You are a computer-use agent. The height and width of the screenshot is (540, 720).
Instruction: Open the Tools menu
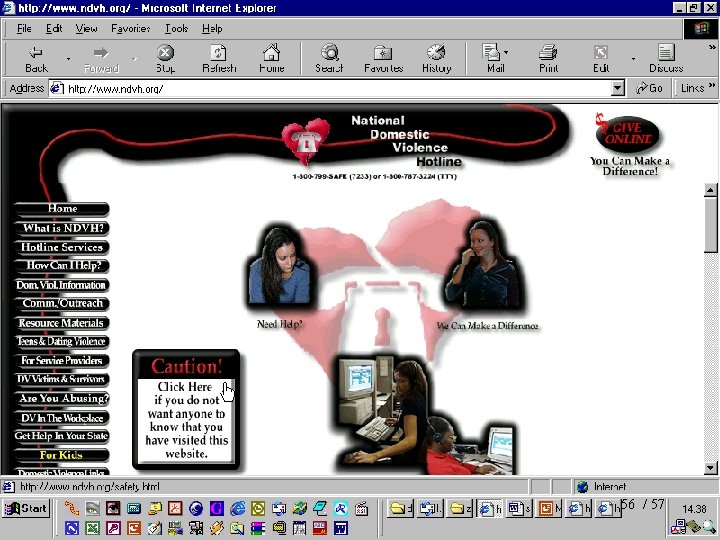coord(176,28)
